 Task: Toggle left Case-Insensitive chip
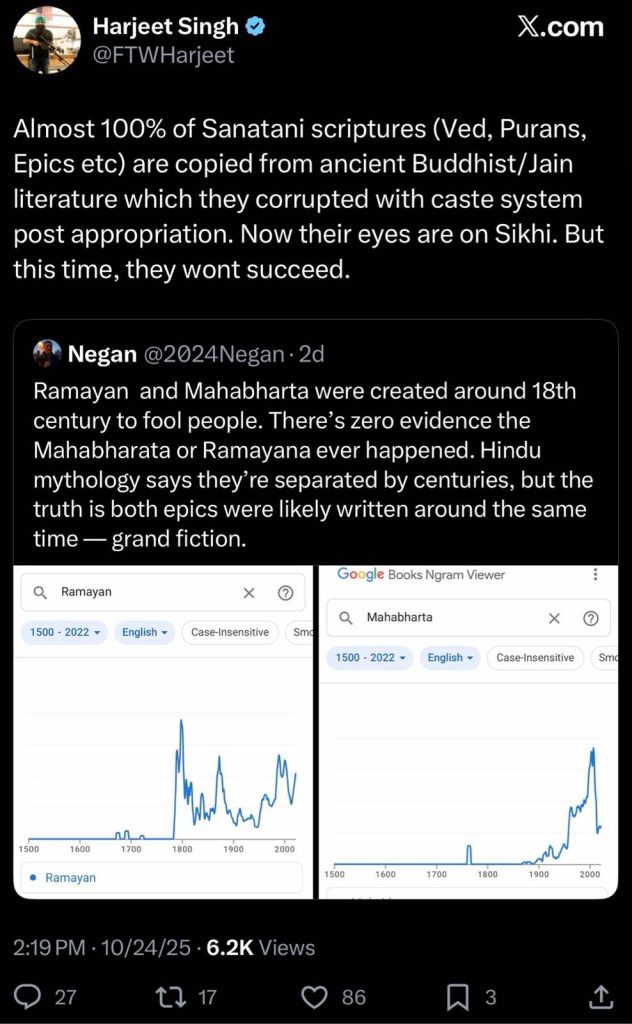[230, 632]
